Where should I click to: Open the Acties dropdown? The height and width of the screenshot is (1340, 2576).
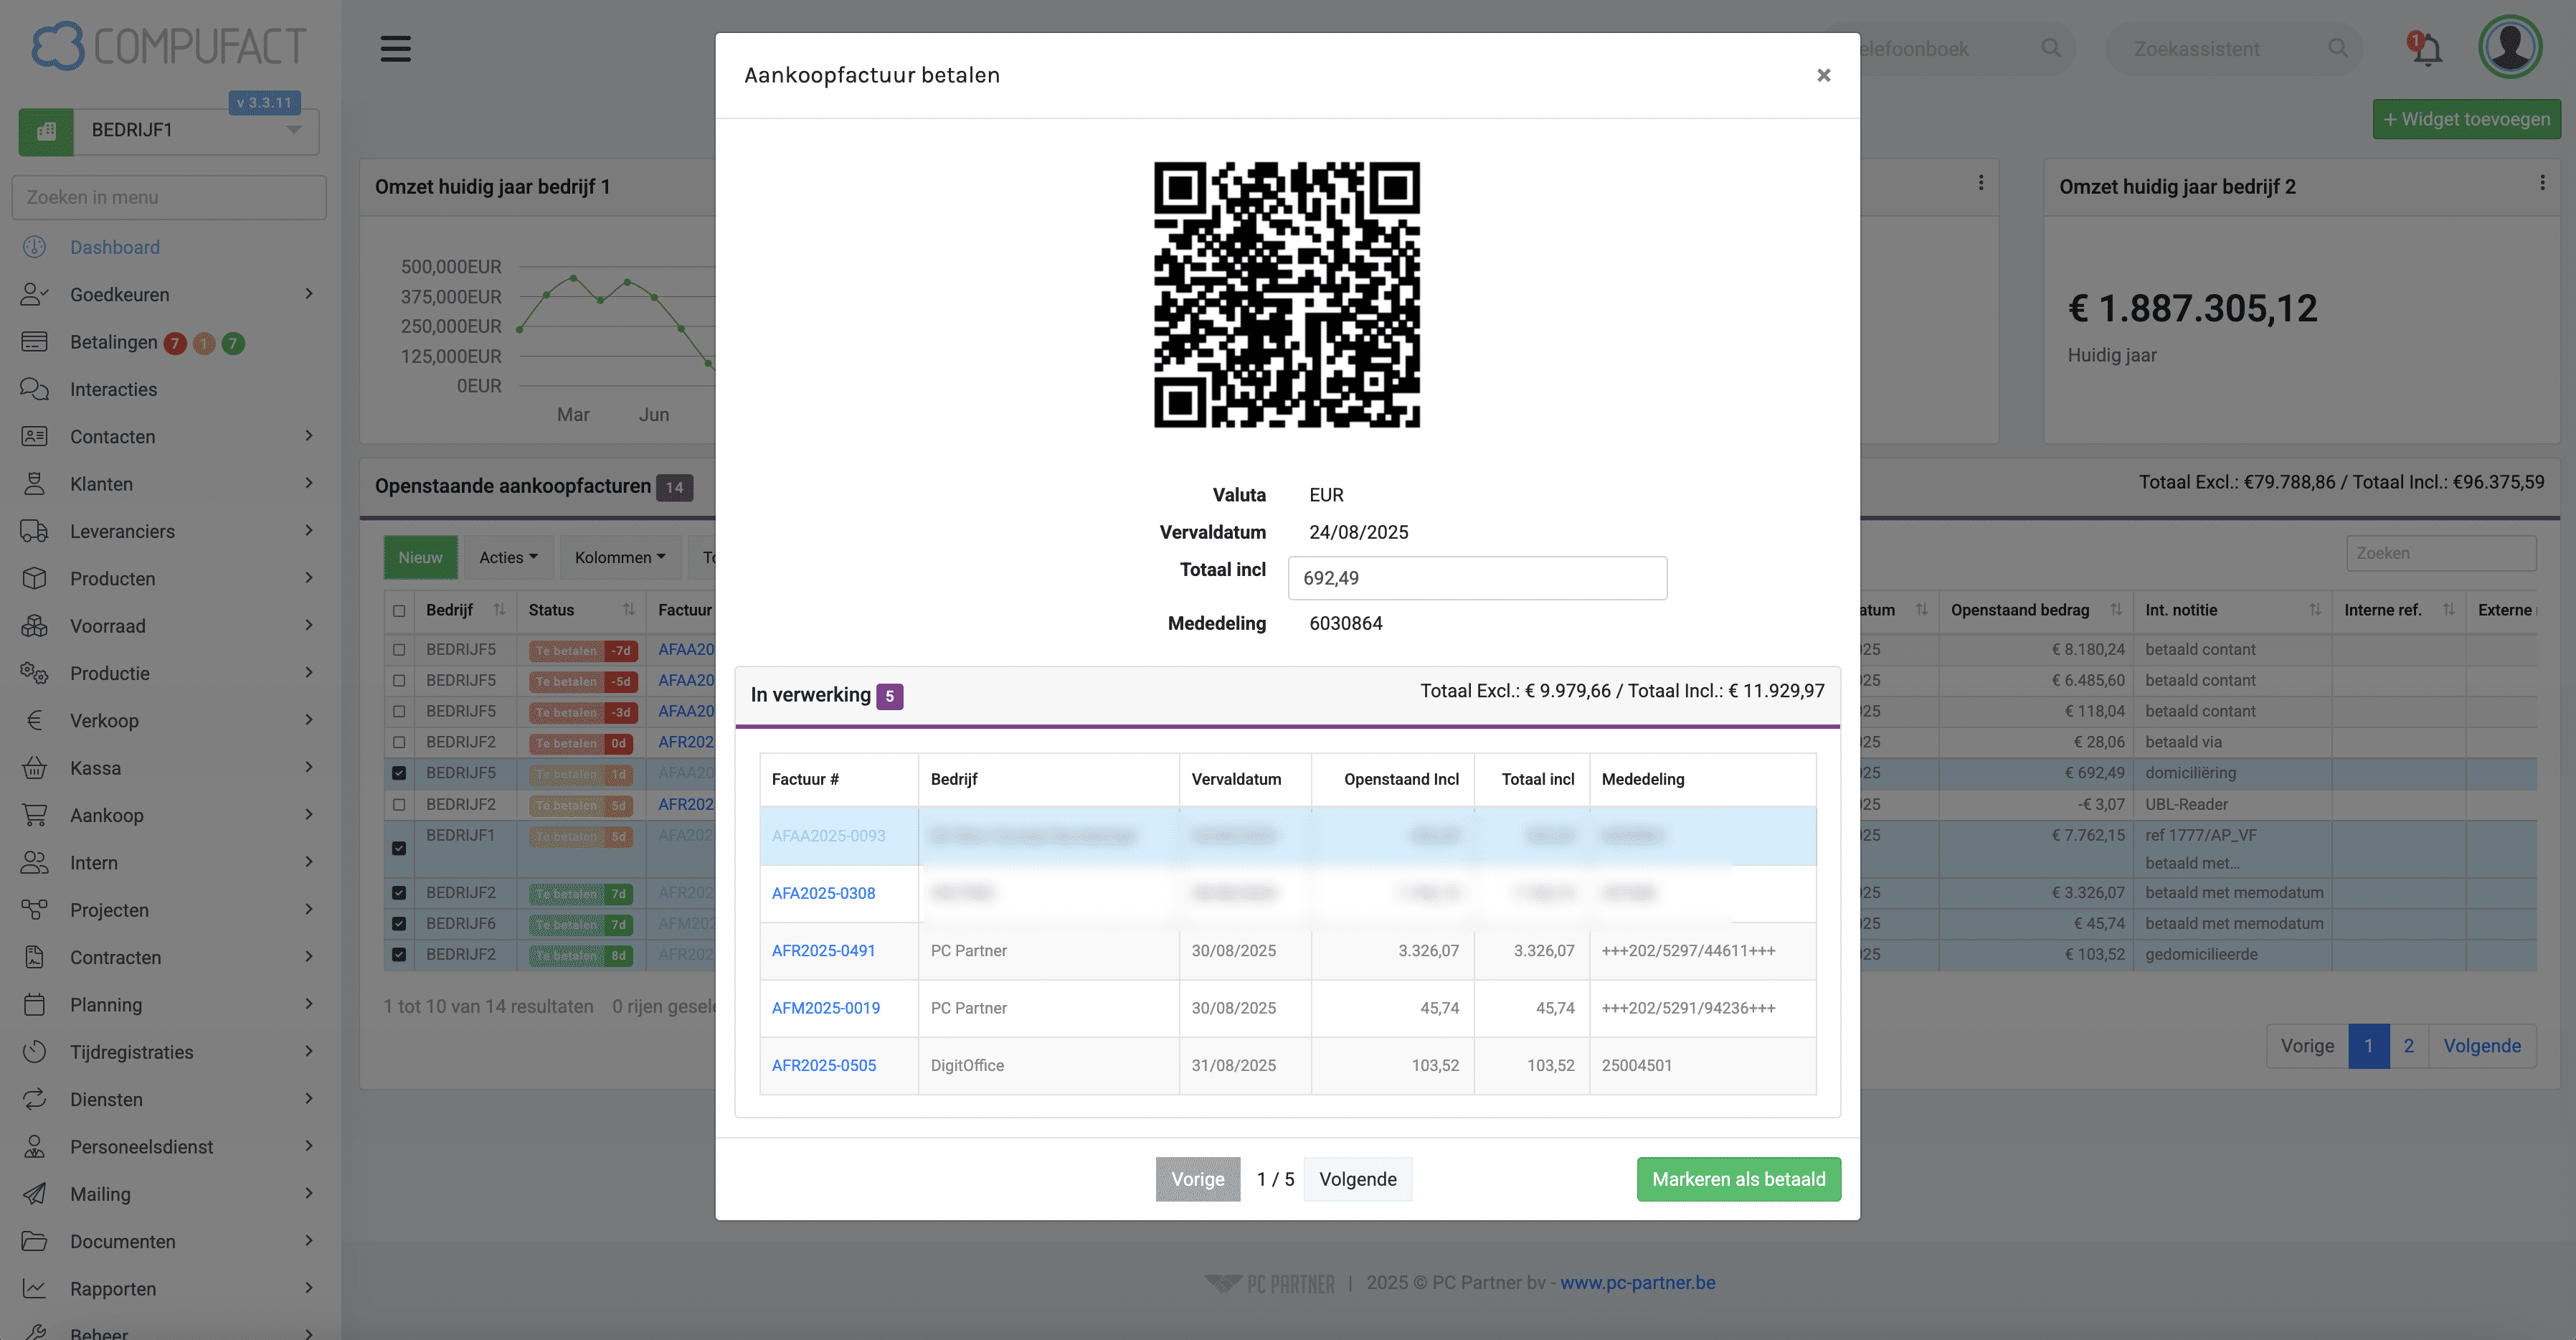coord(508,557)
